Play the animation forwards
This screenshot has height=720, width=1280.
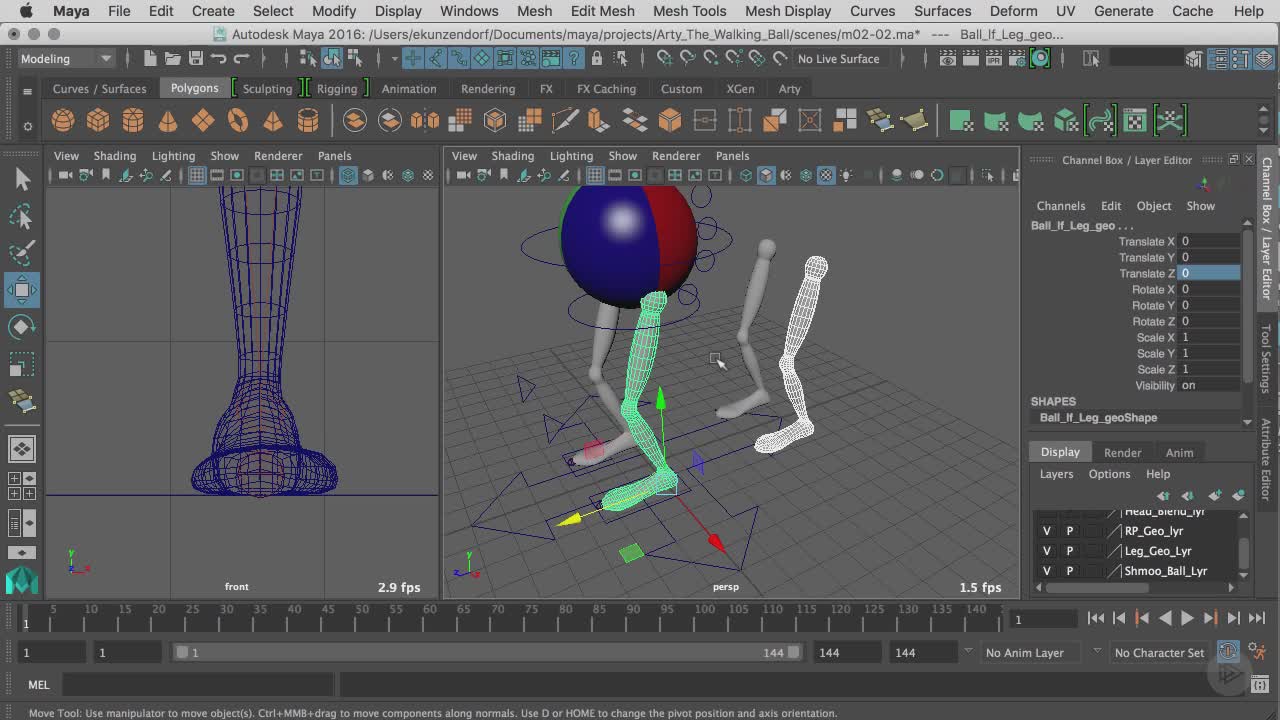tap(1187, 618)
